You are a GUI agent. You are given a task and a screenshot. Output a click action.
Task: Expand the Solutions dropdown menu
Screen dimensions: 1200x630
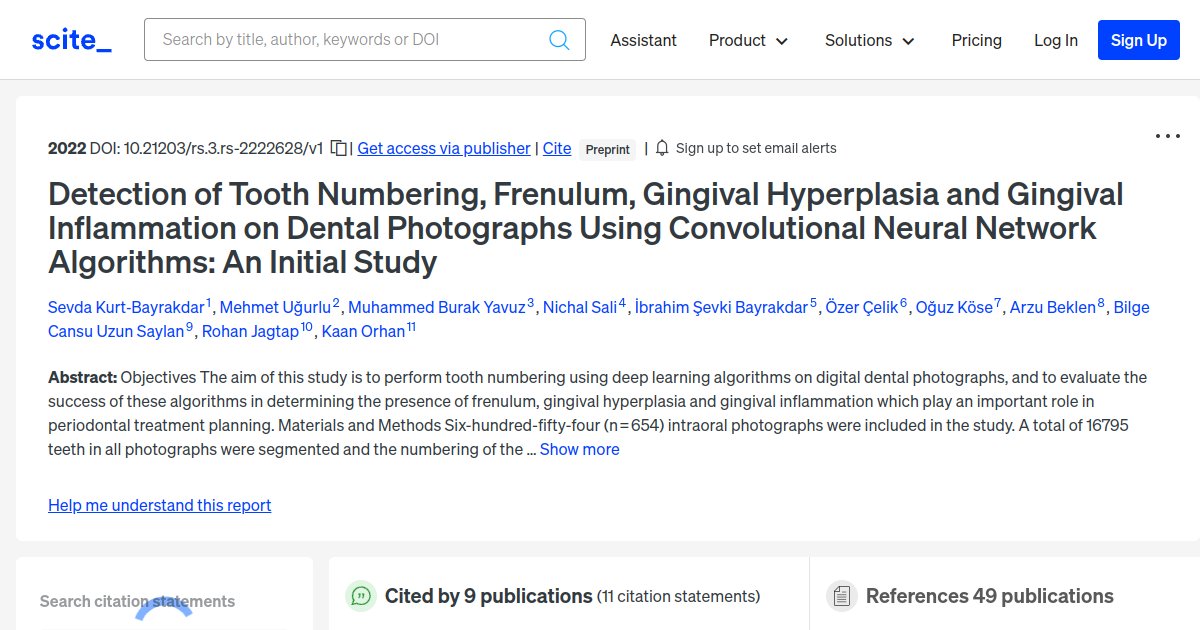869,40
